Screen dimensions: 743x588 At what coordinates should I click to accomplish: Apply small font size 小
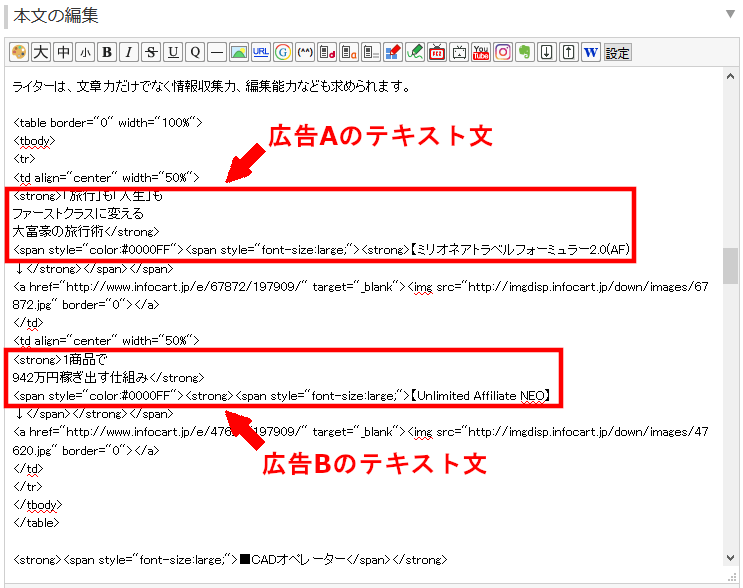(85, 52)
